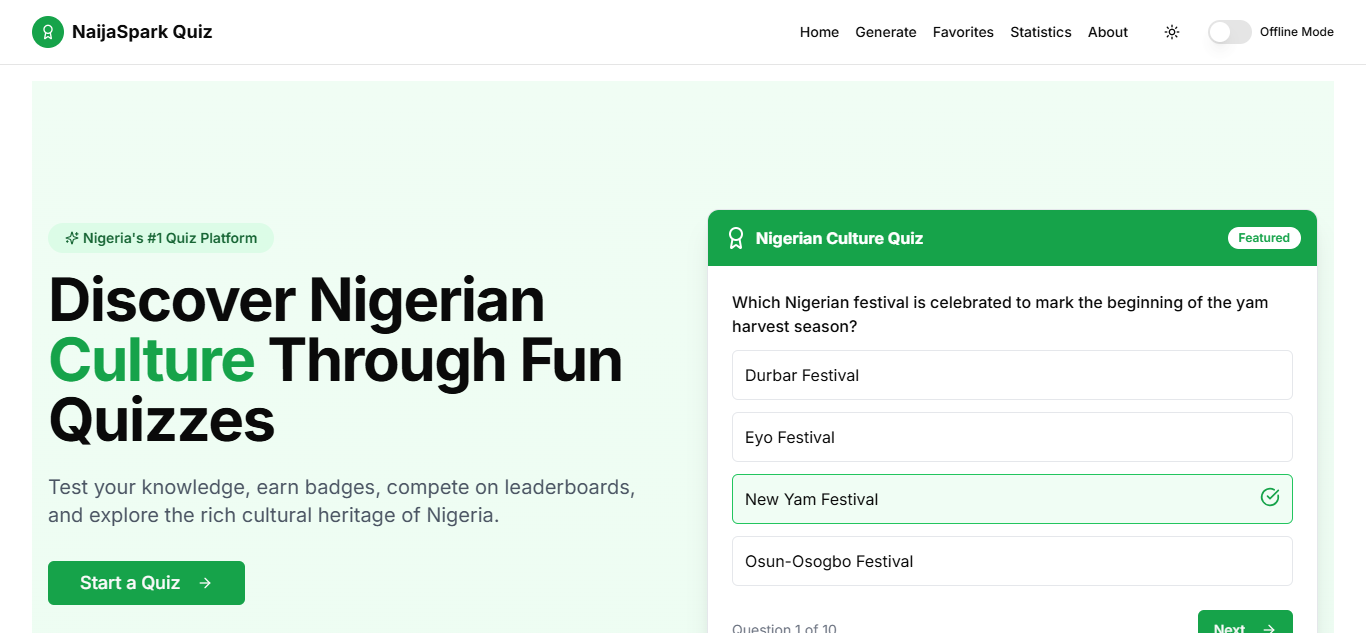Click the NaijaSpark Quiz logo badge icon
Viewport: 1366px width, 633px height.
click(48, 32)
